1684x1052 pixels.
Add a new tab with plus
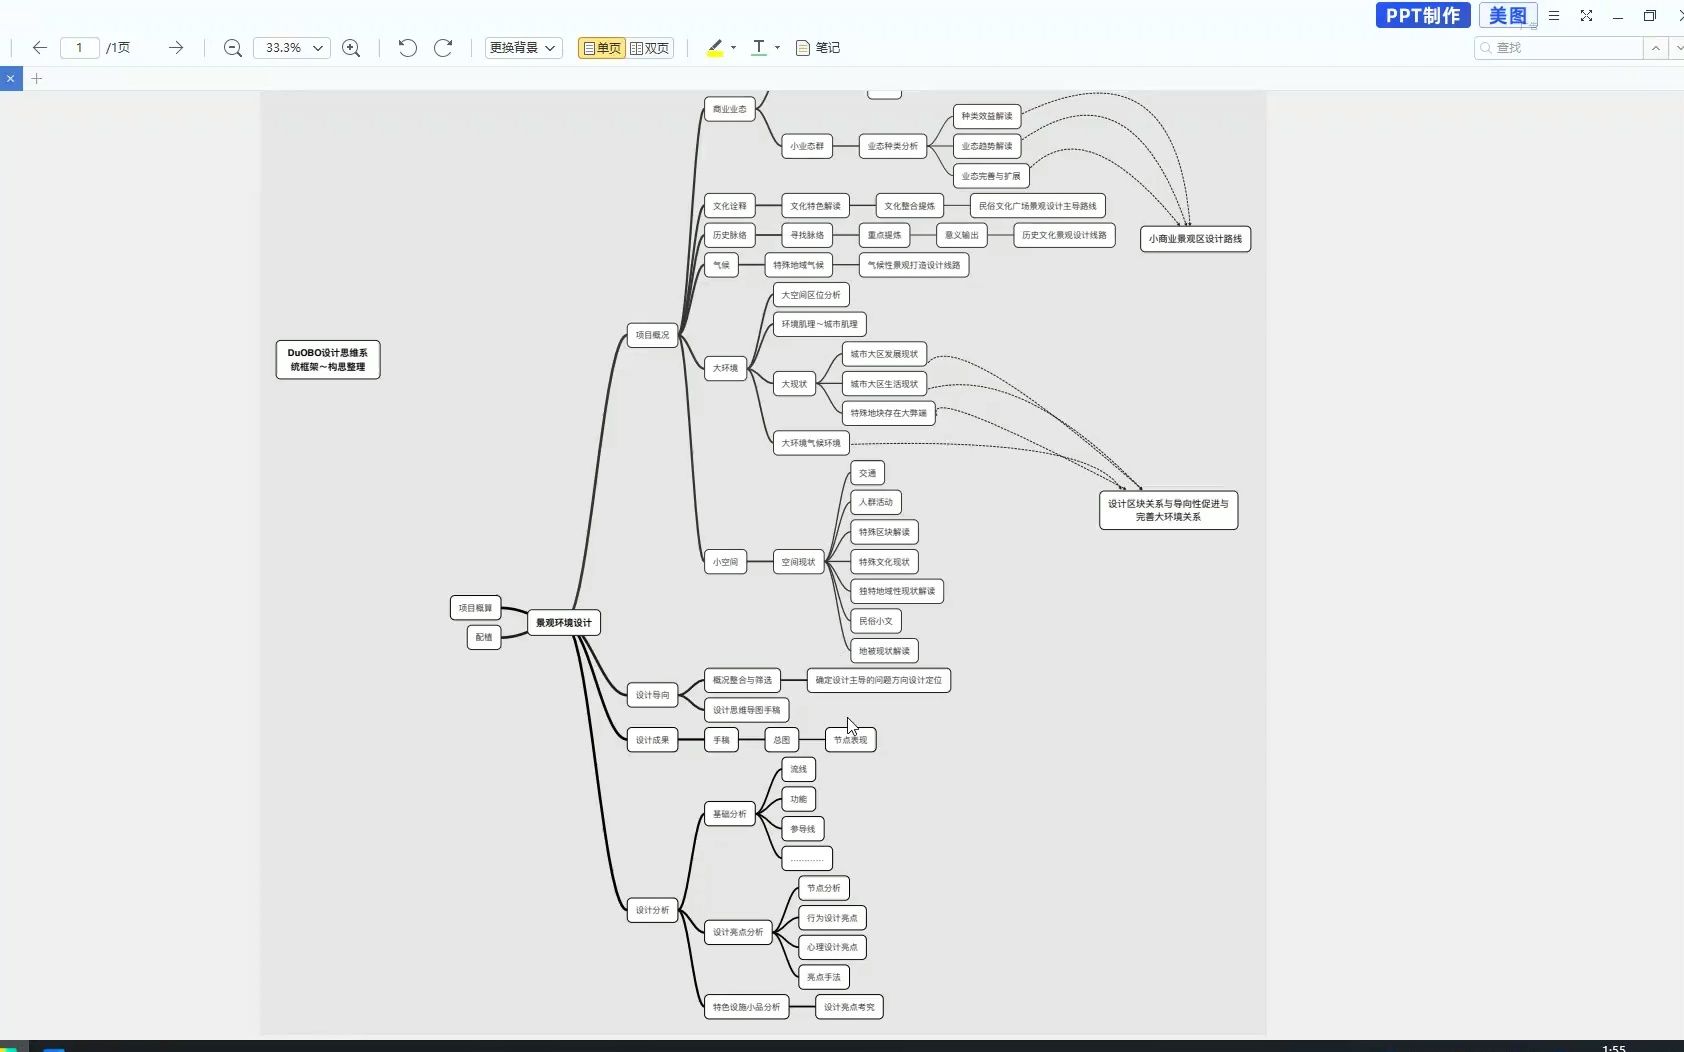coord(37,78)
